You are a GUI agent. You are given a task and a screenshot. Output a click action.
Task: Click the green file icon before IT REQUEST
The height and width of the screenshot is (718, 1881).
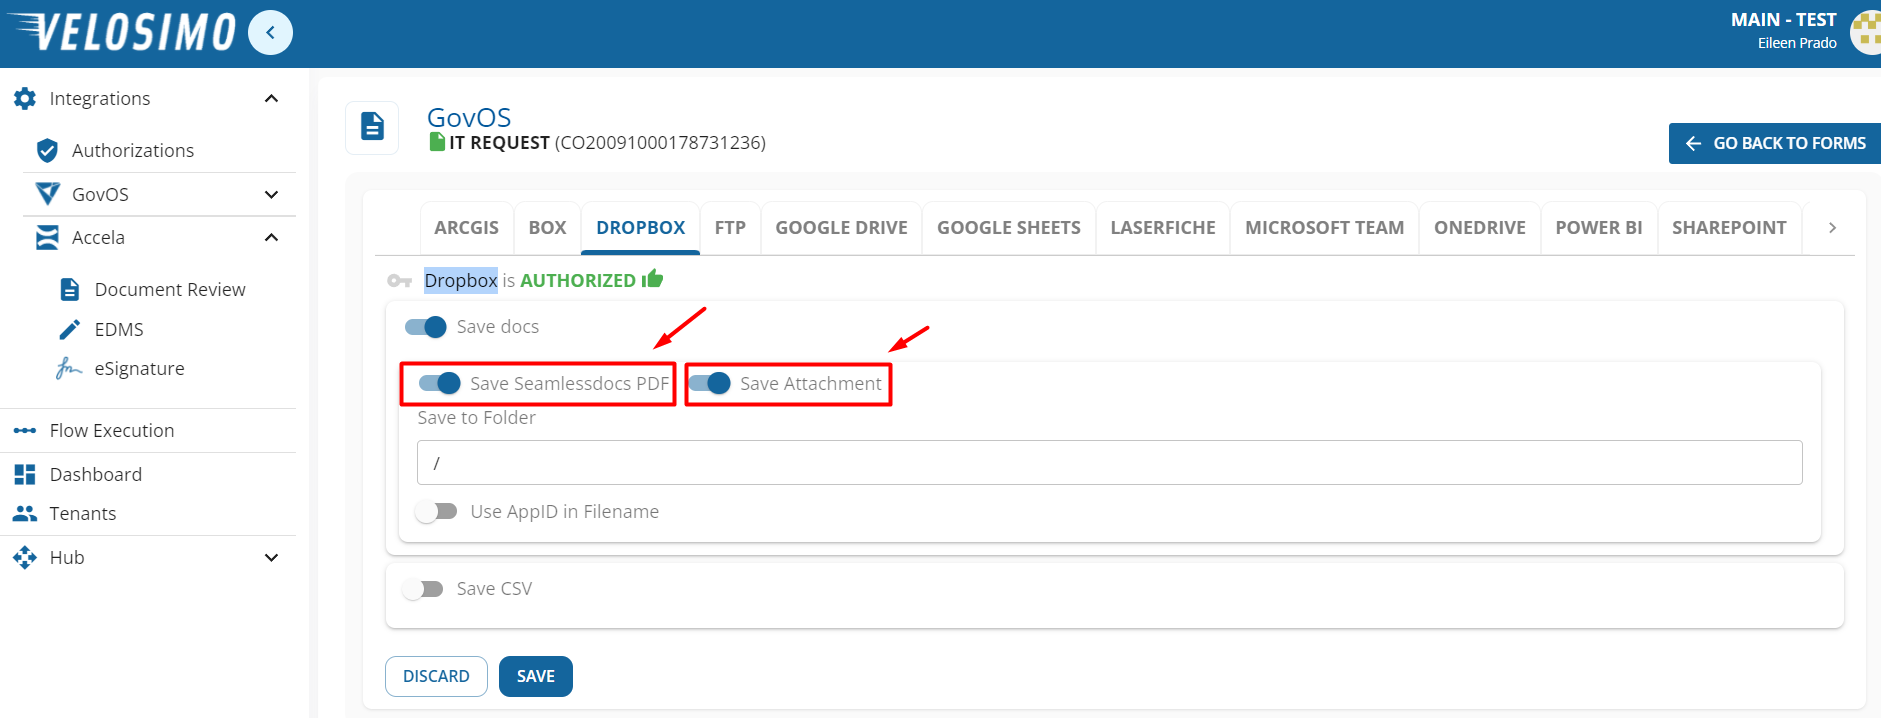[x=437, y=142]
